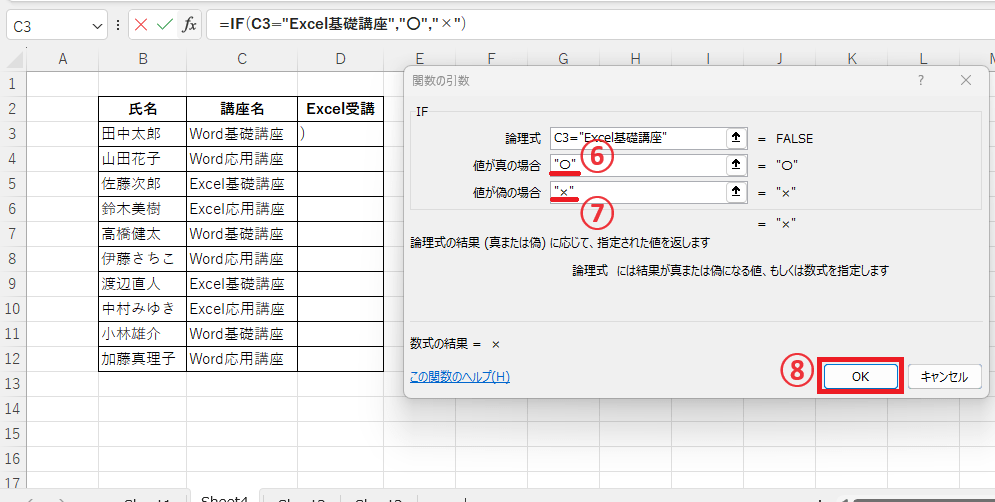
Task: Click the dialog help question mark
Action: coord(921,81)
